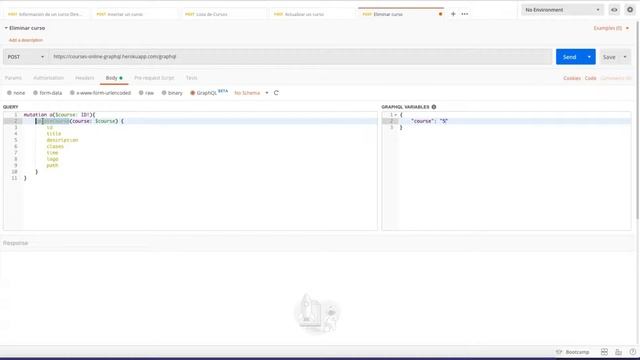Open the Examples (0) dropdown
Viewport: 640px width, 360px height.
coord(611,28)
